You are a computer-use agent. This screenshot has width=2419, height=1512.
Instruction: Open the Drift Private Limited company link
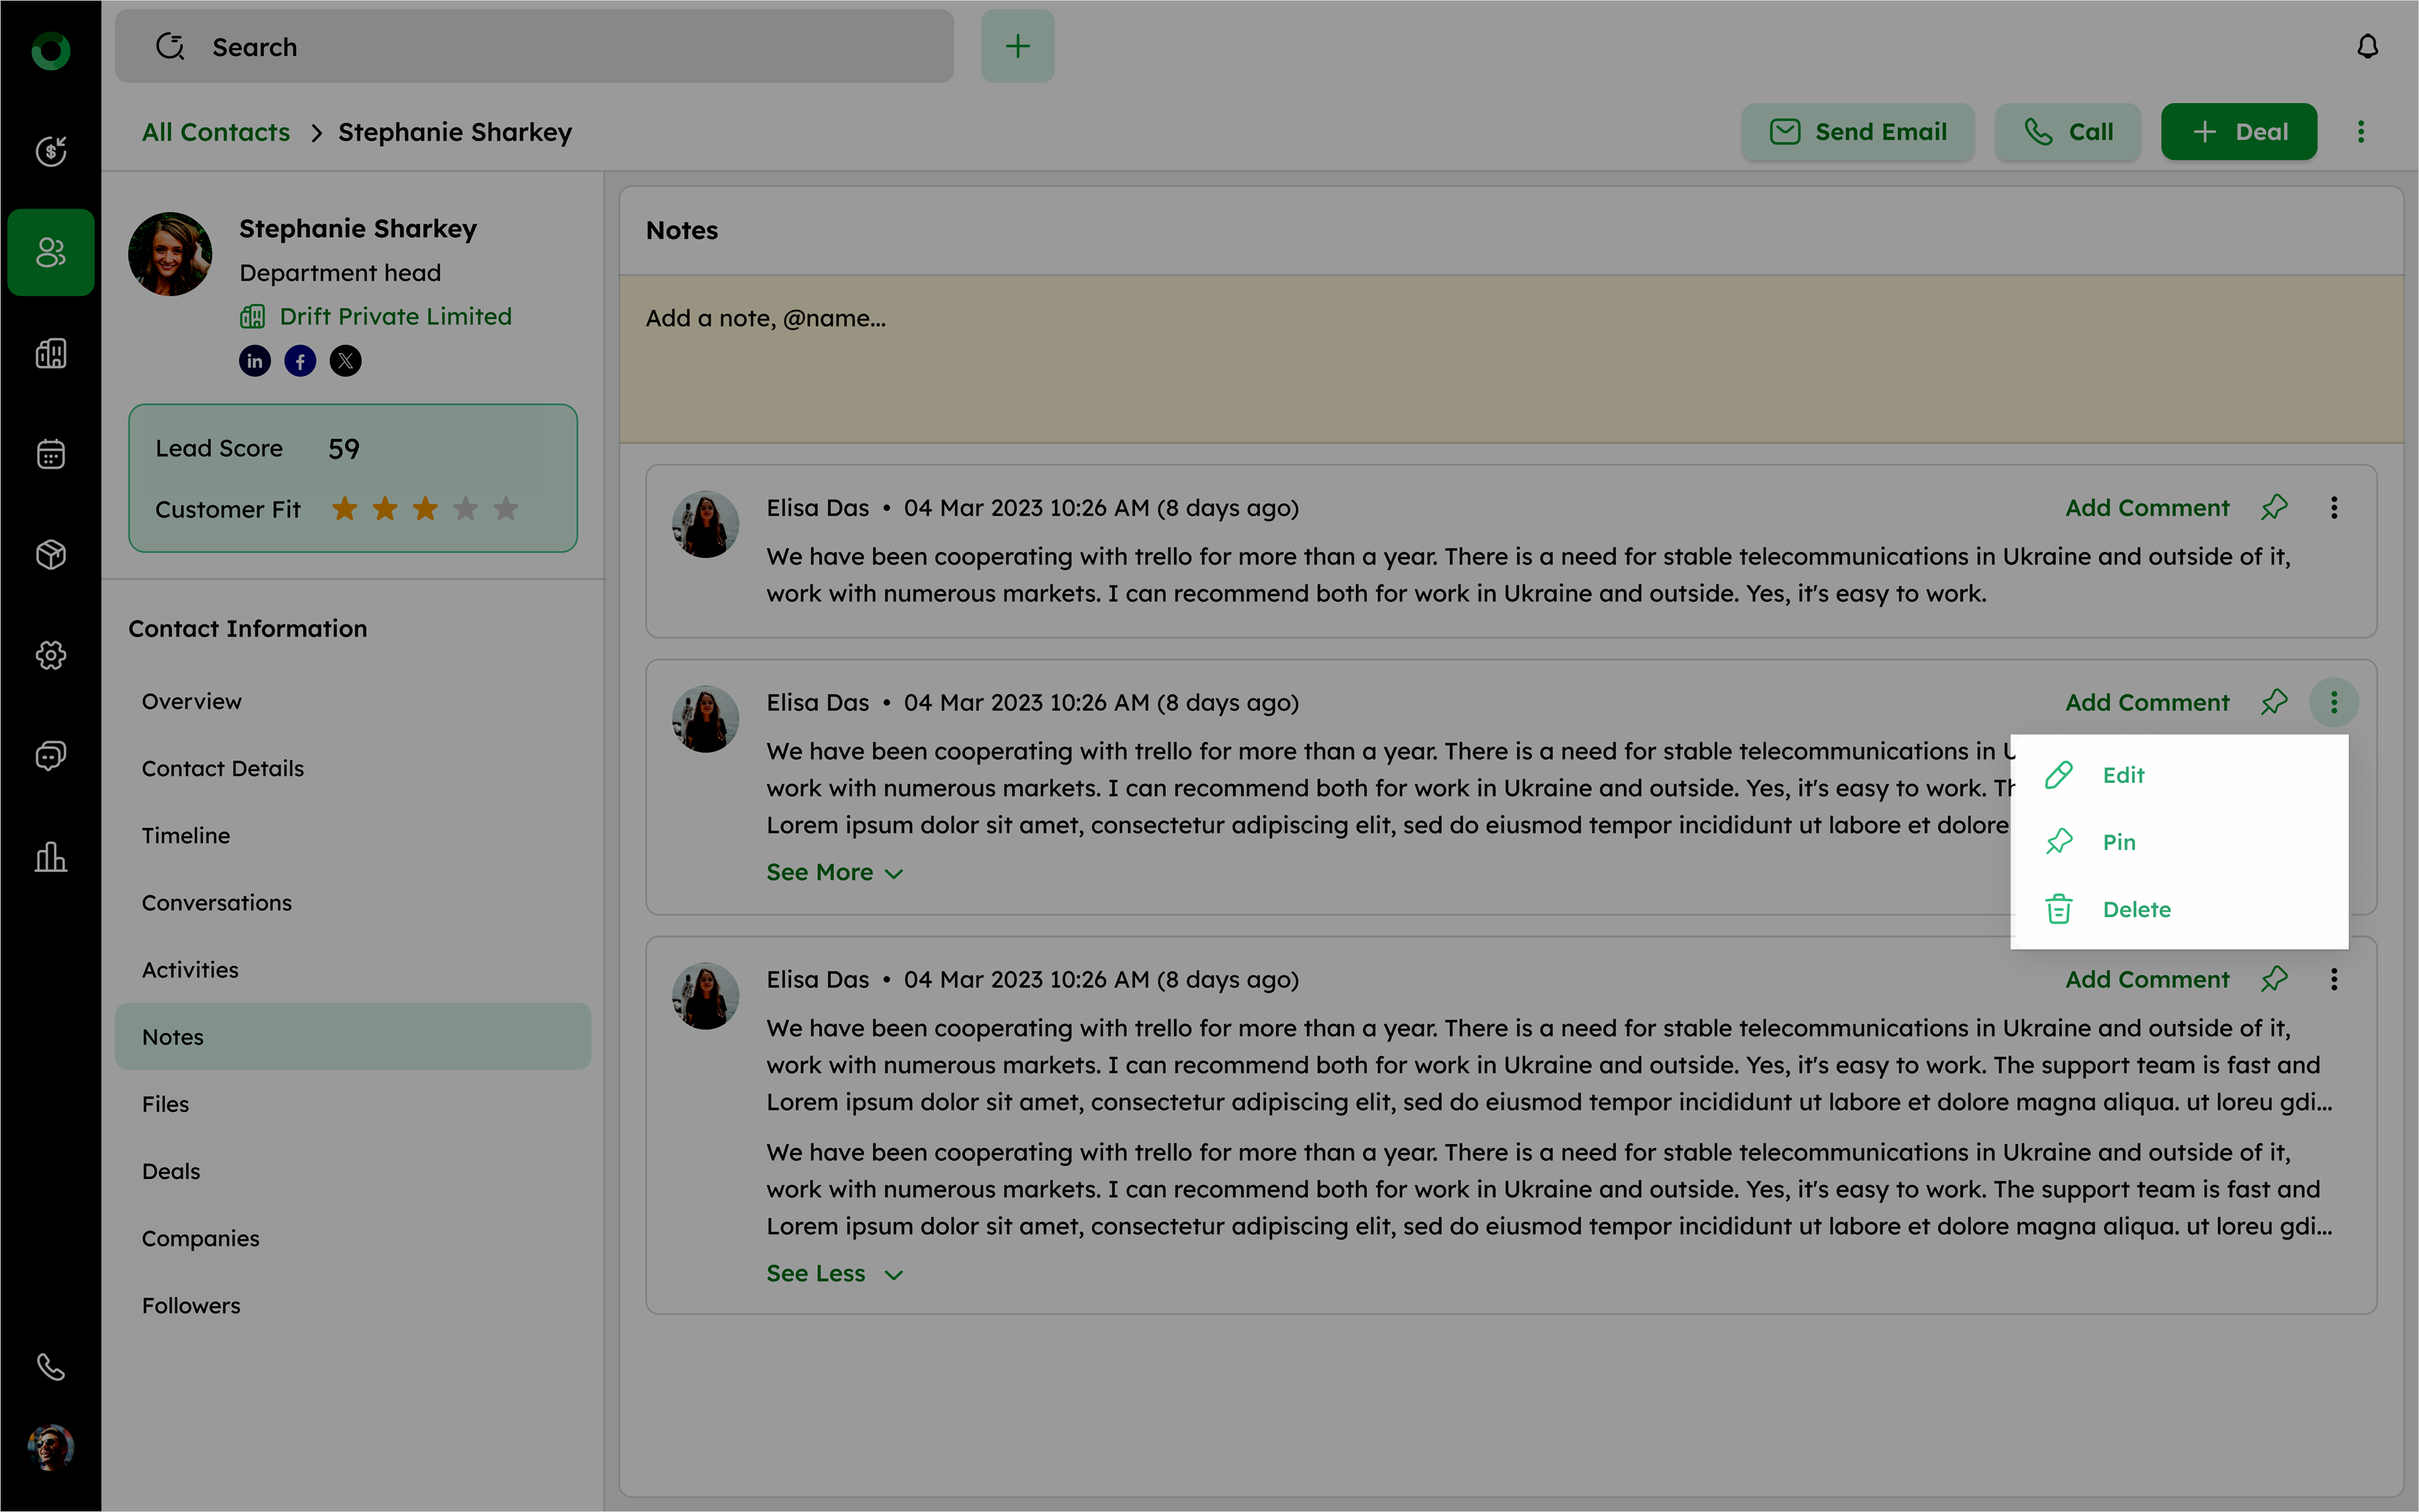[395, 316]
